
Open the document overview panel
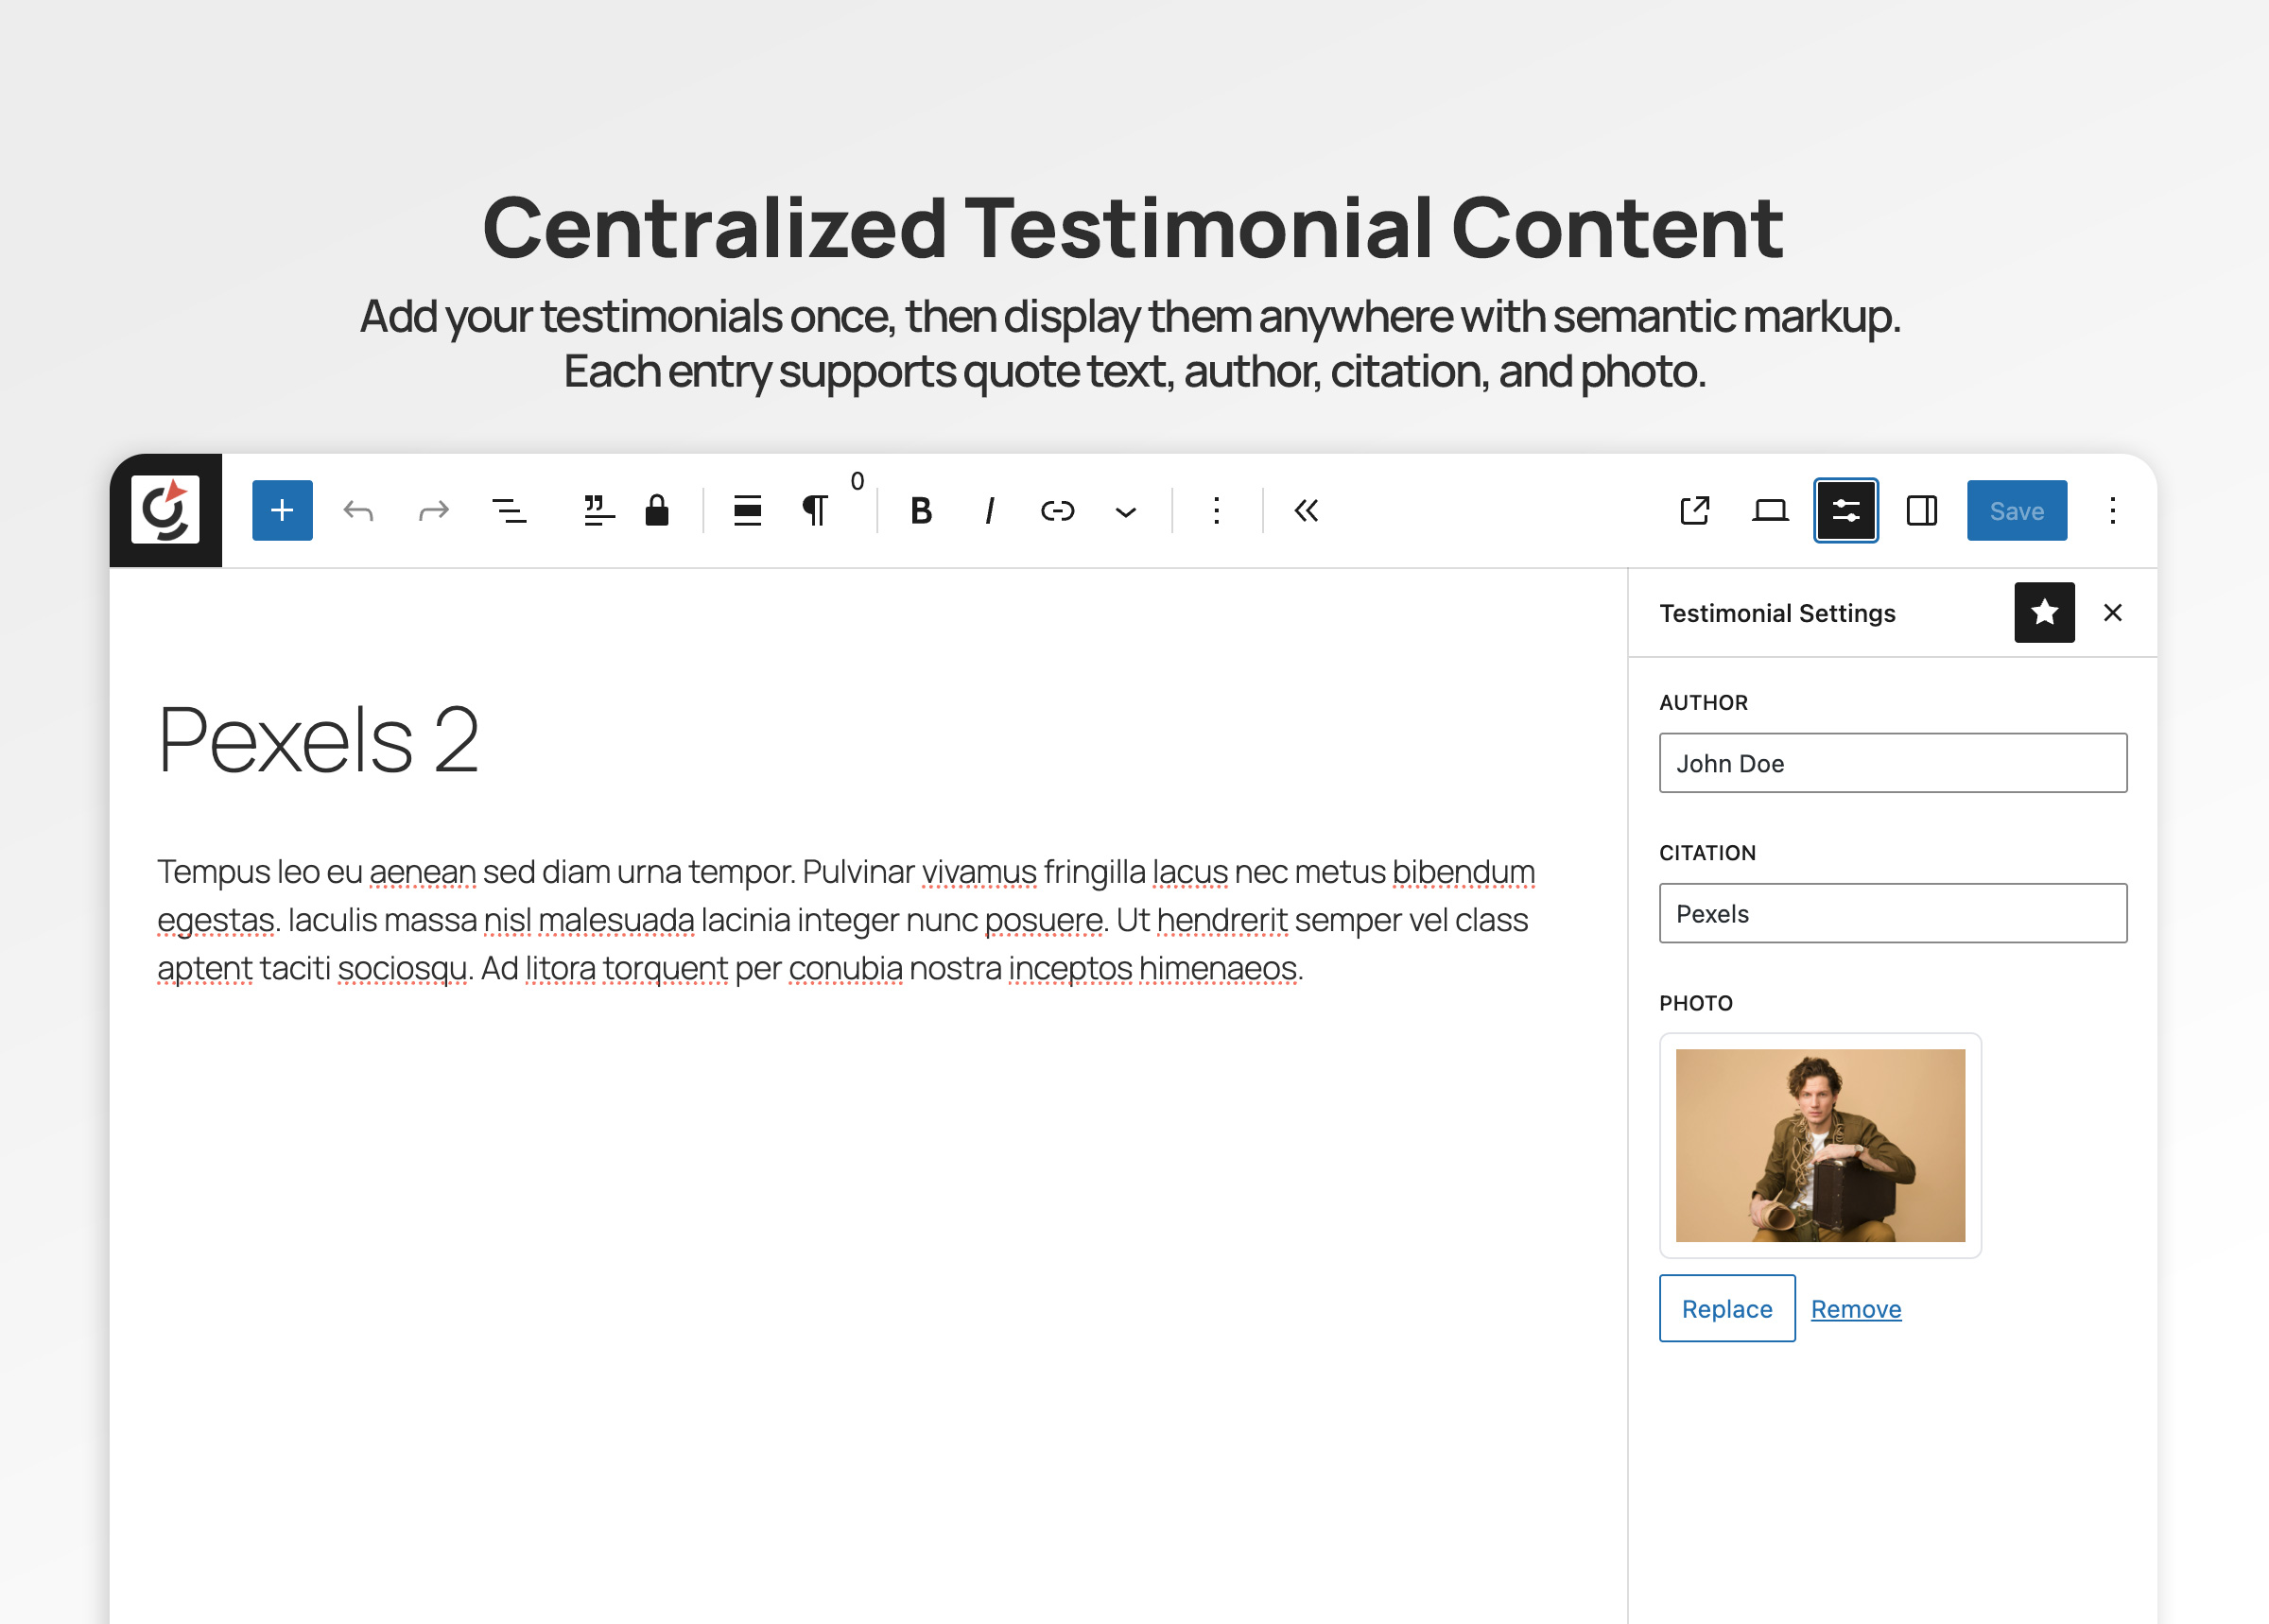(x=508, y=511)
